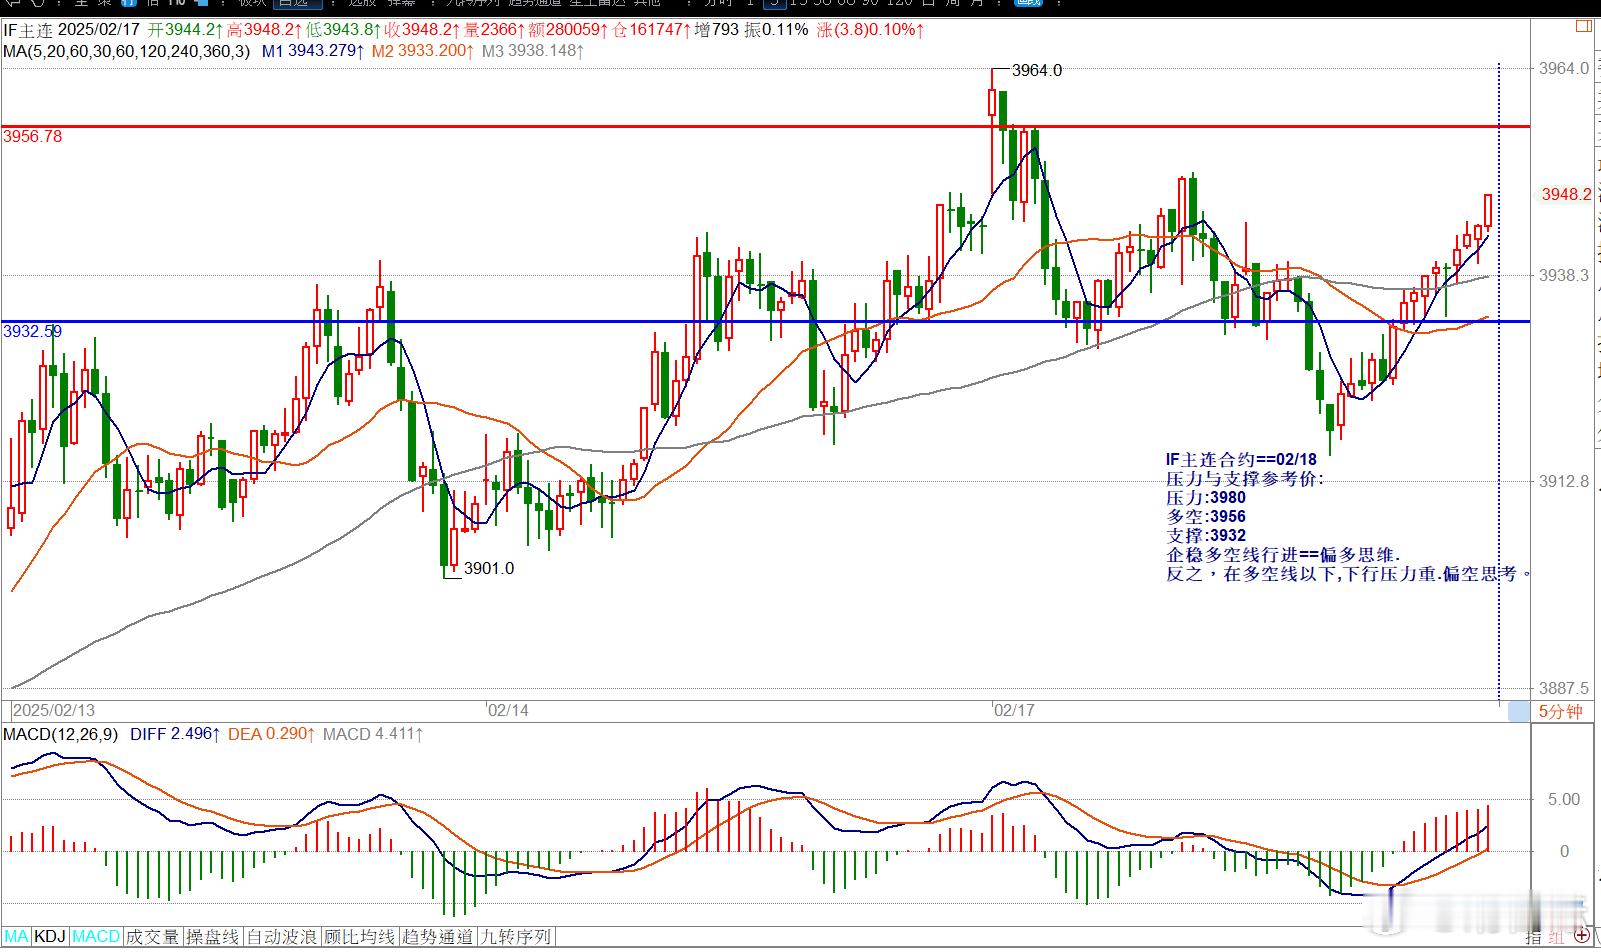
Task: Click the 开3944.2 open price in header
Action: pos(186,30)
